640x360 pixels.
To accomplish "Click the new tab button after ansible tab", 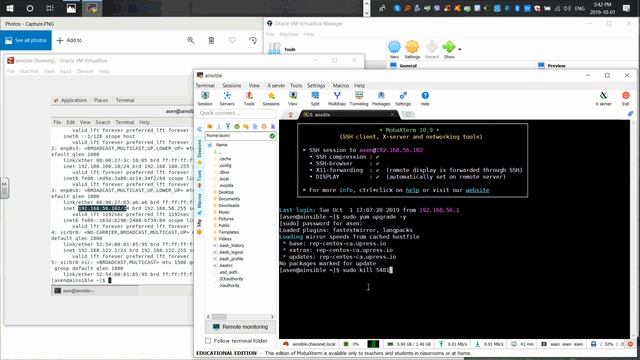I will click(408, 115).
